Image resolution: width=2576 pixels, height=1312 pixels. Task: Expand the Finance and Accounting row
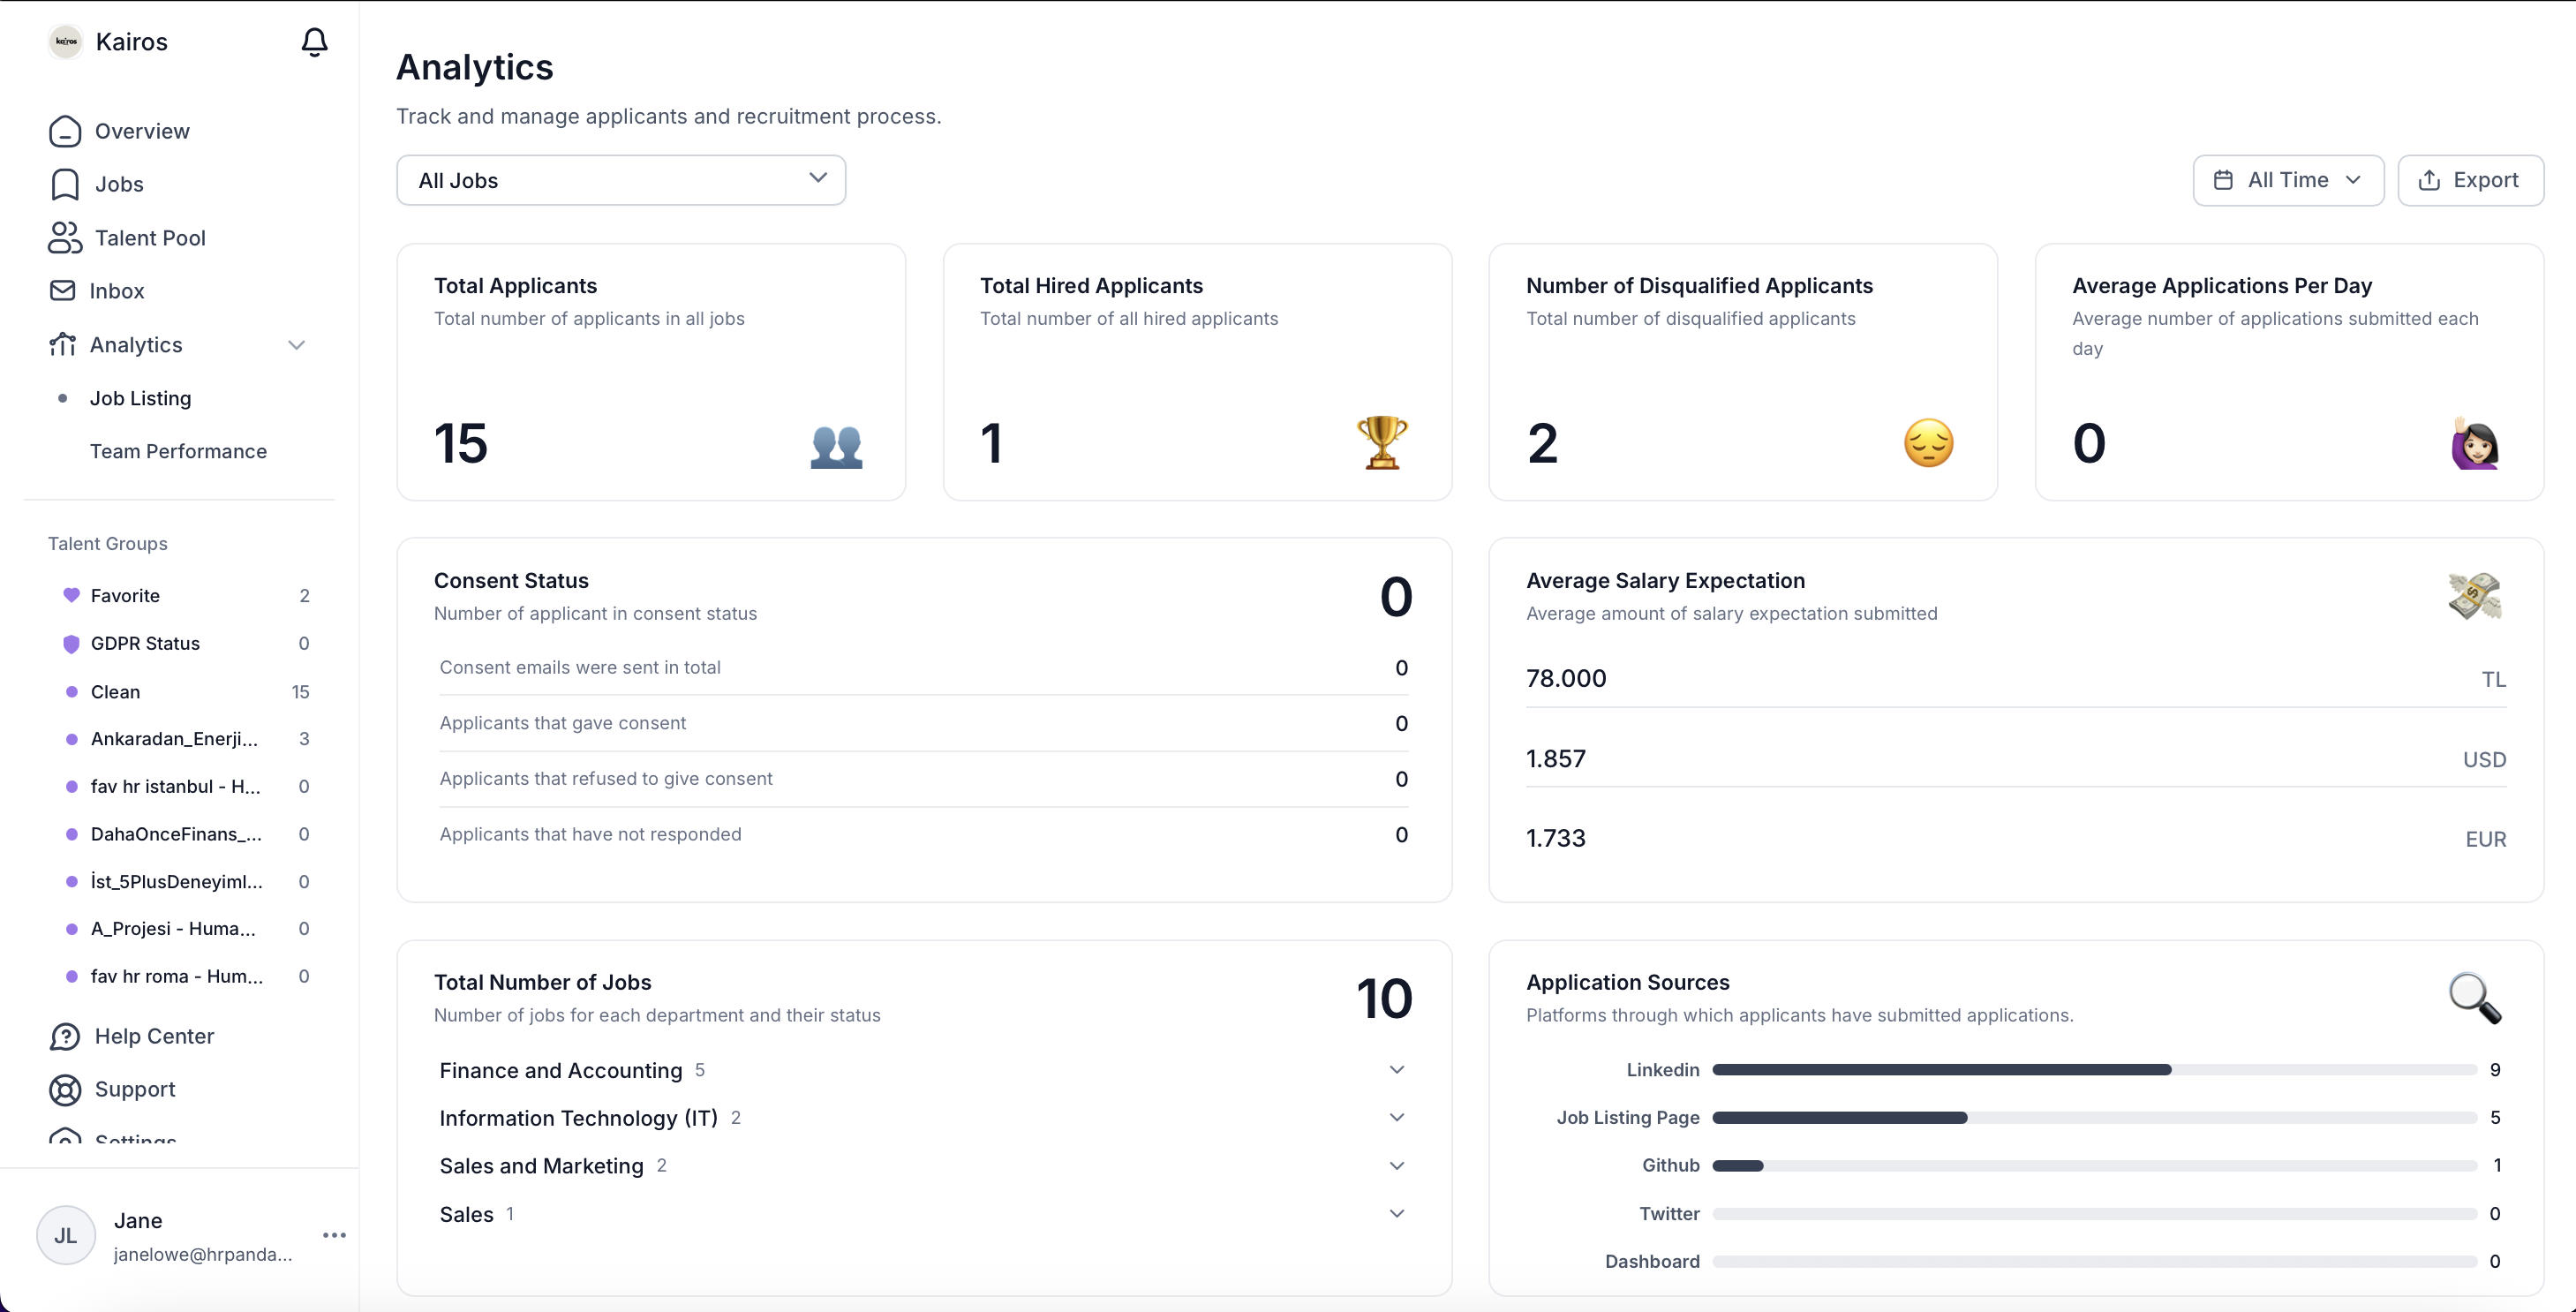point(1396,1070)
